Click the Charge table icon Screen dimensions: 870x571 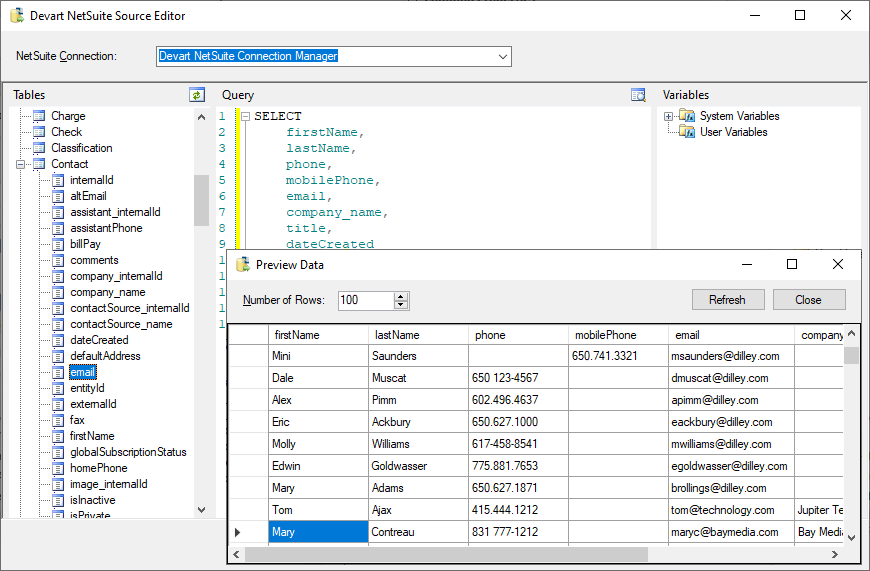tap(39, 116)
